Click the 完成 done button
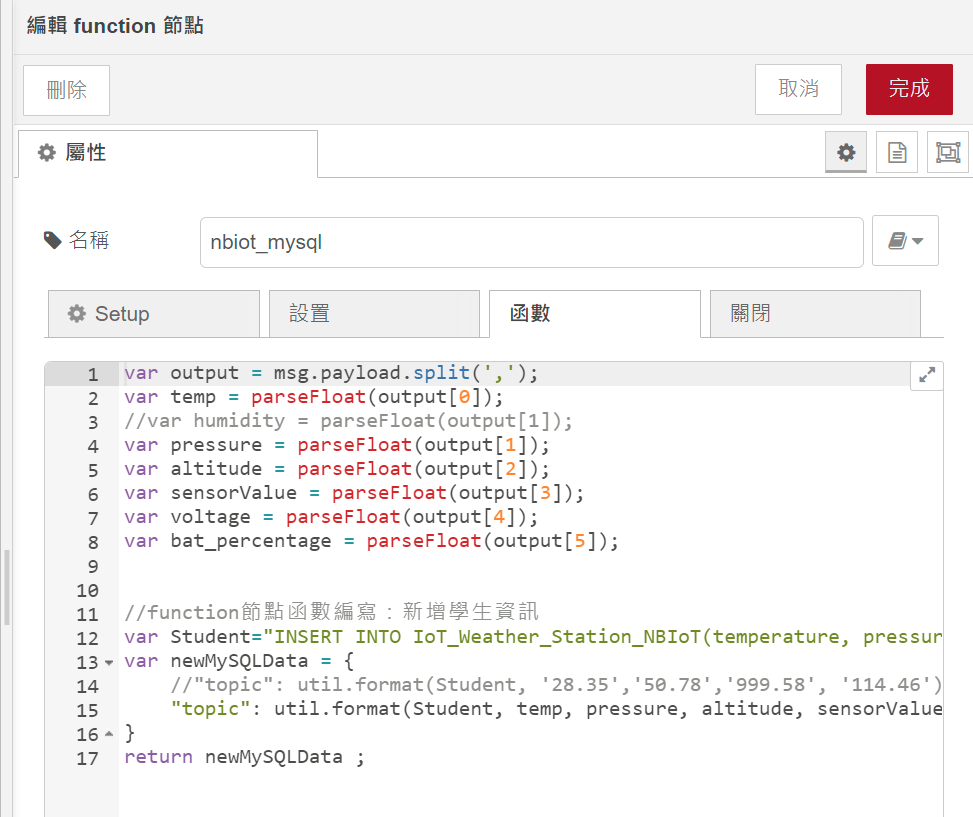Image resolution: width=973 pixels, height=817 pixels. (x=909, y=89)
